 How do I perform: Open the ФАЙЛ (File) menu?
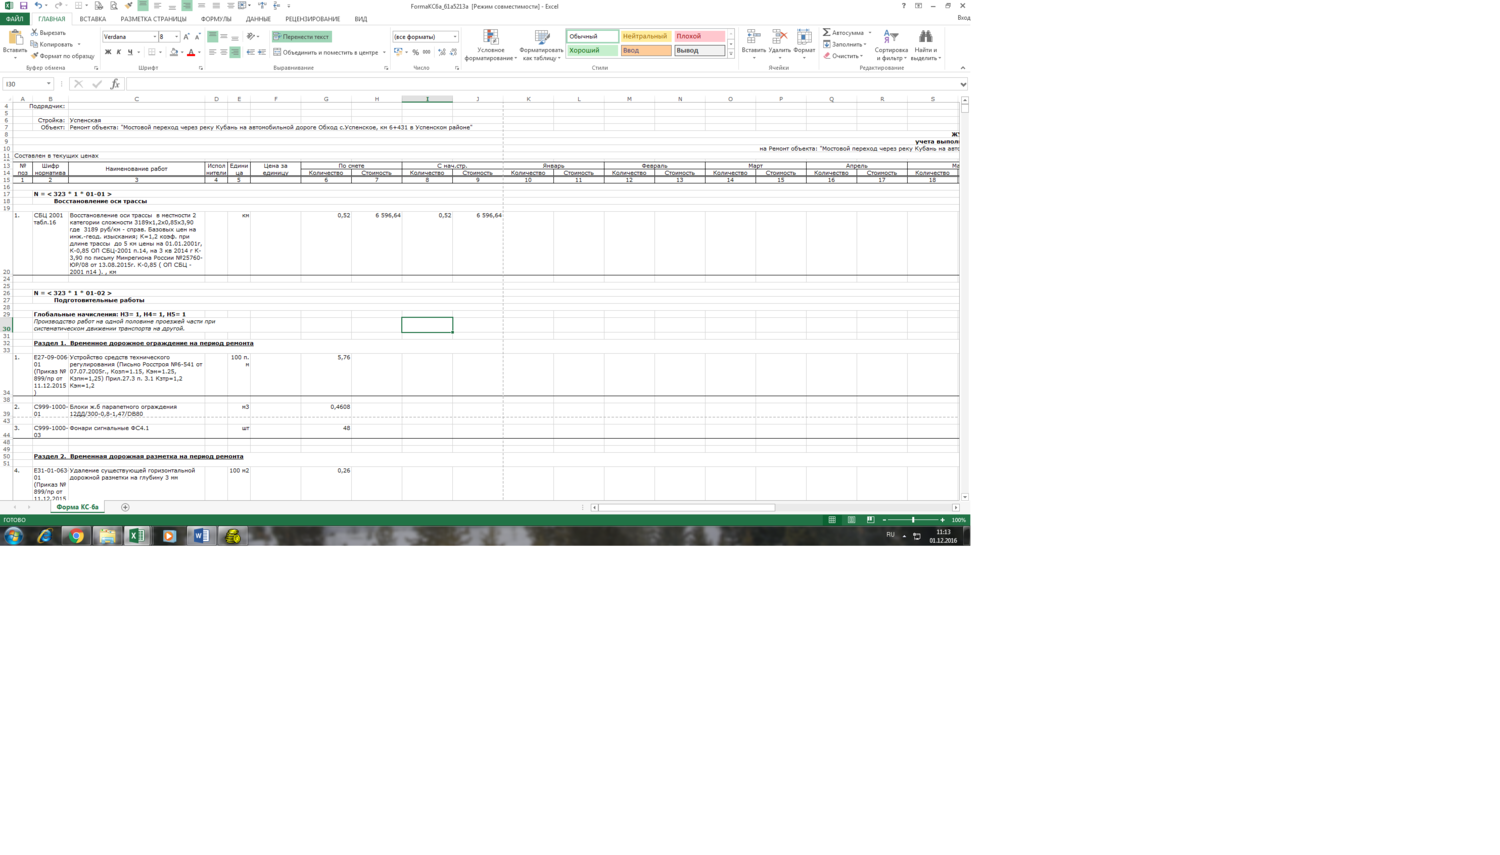14,19
